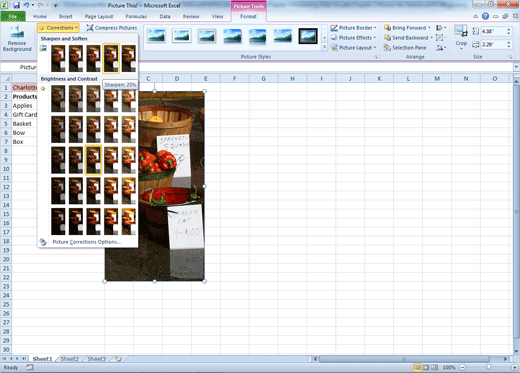Switch to the Sheet2 worksheet tab
The height and width of the screenshot is (373, 520).
(69, 359)
